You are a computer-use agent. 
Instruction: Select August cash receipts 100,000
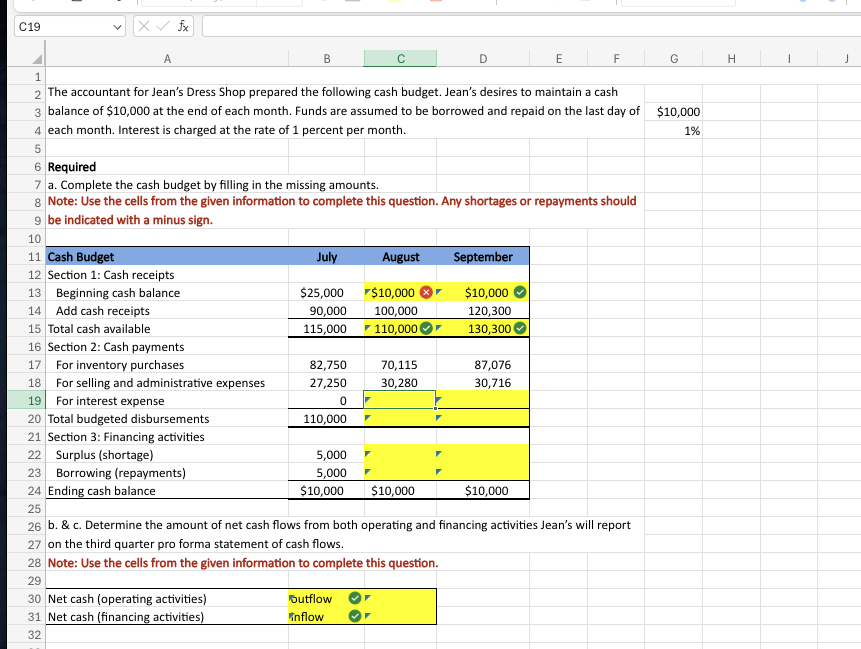[x=400, y=311]
